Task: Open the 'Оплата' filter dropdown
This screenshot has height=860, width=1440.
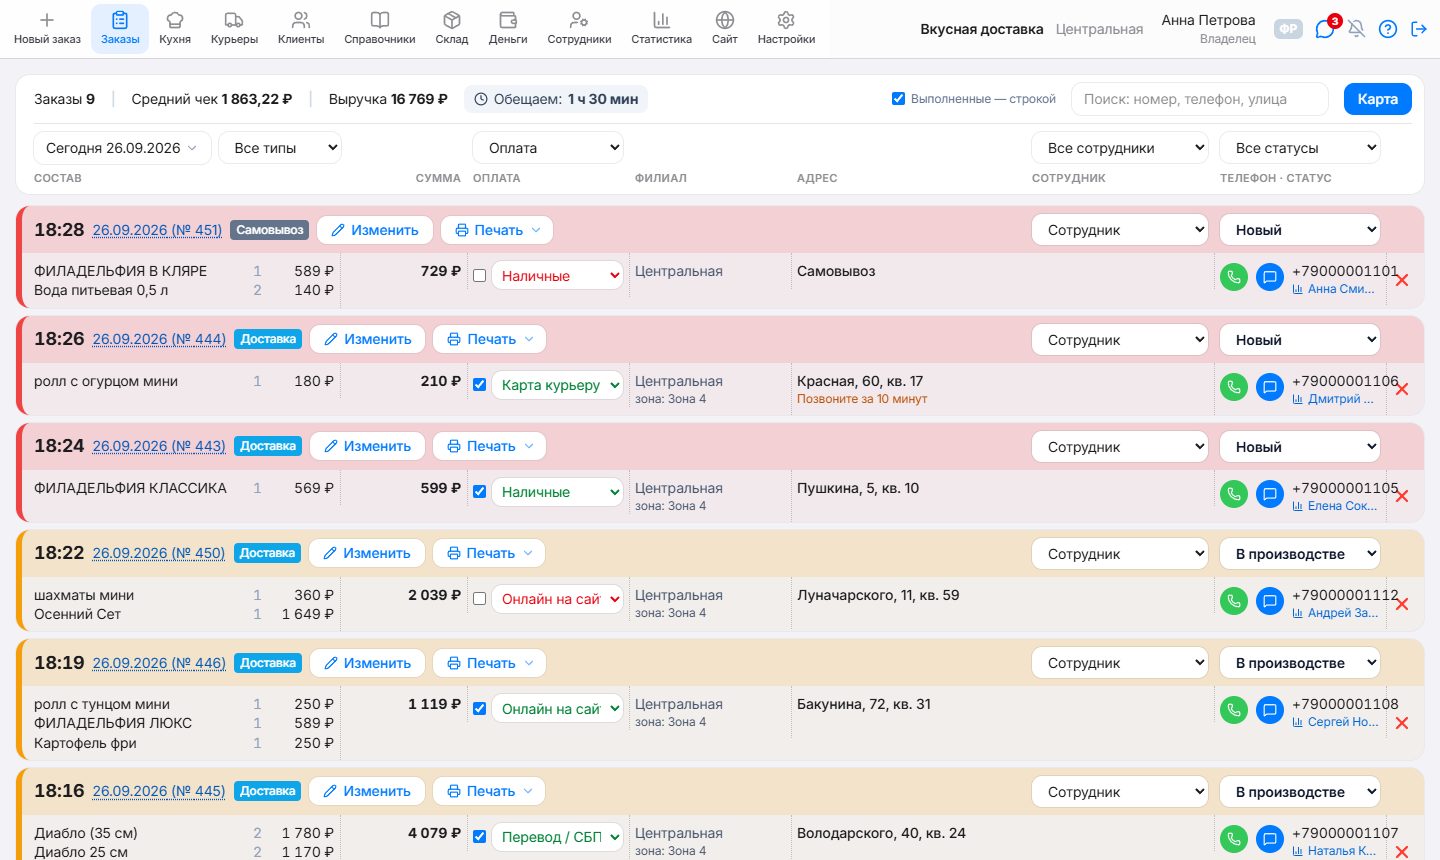Action: coord(548,148)
